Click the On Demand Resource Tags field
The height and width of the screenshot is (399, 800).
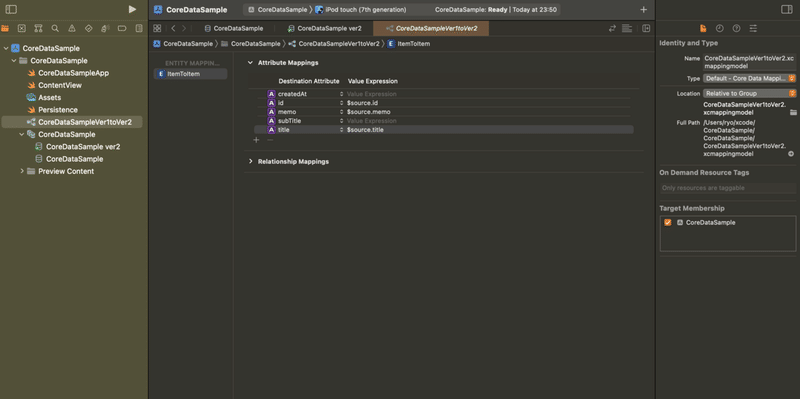tap(728, 188)
